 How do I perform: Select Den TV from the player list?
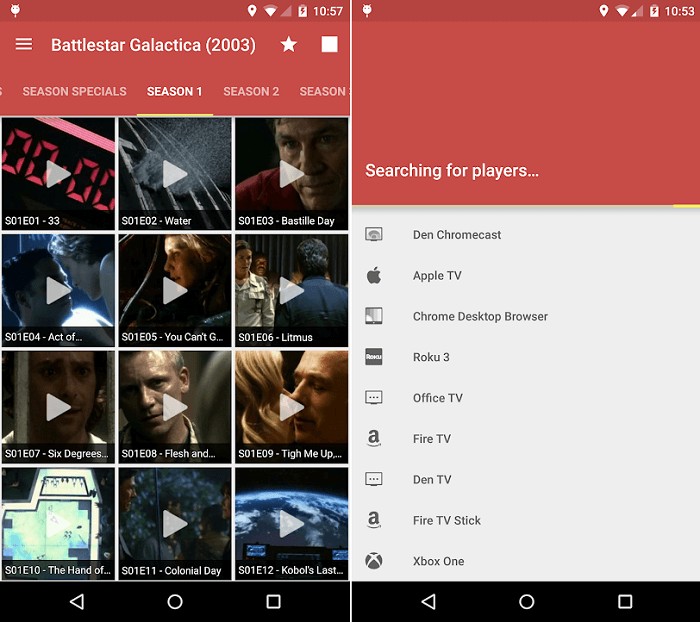click(x=526, y=480)
